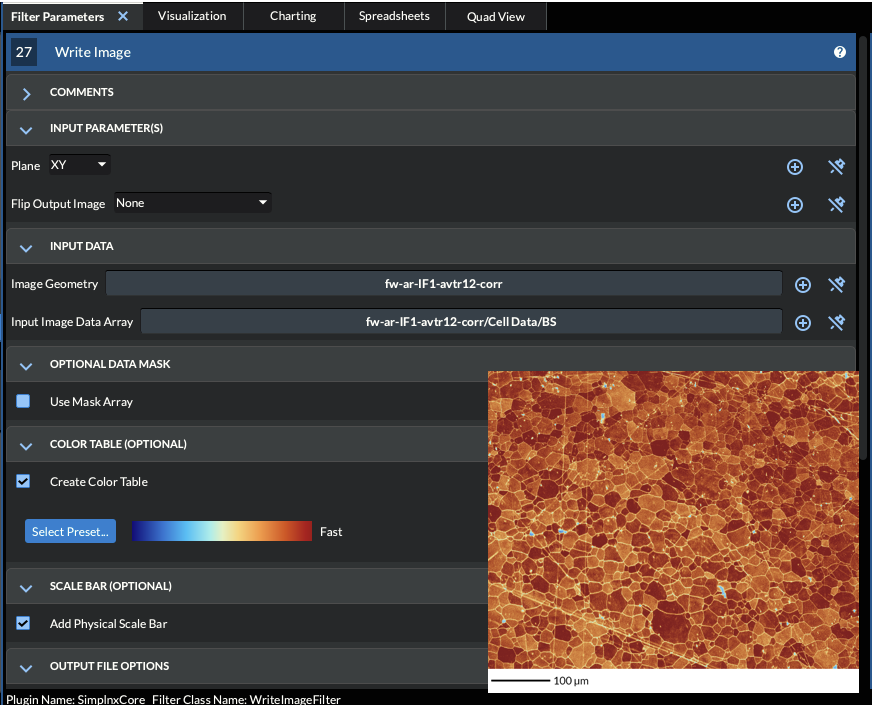
Task: Click the plus icon for Input Image Data Array
Action: click(802, 322)
